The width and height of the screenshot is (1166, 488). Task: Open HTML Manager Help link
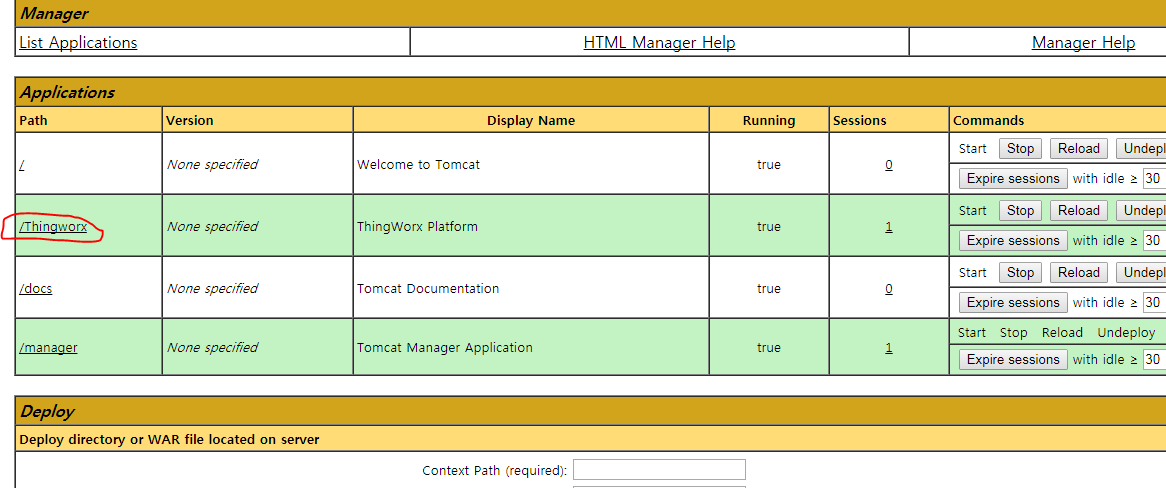[x=659, y=42]
